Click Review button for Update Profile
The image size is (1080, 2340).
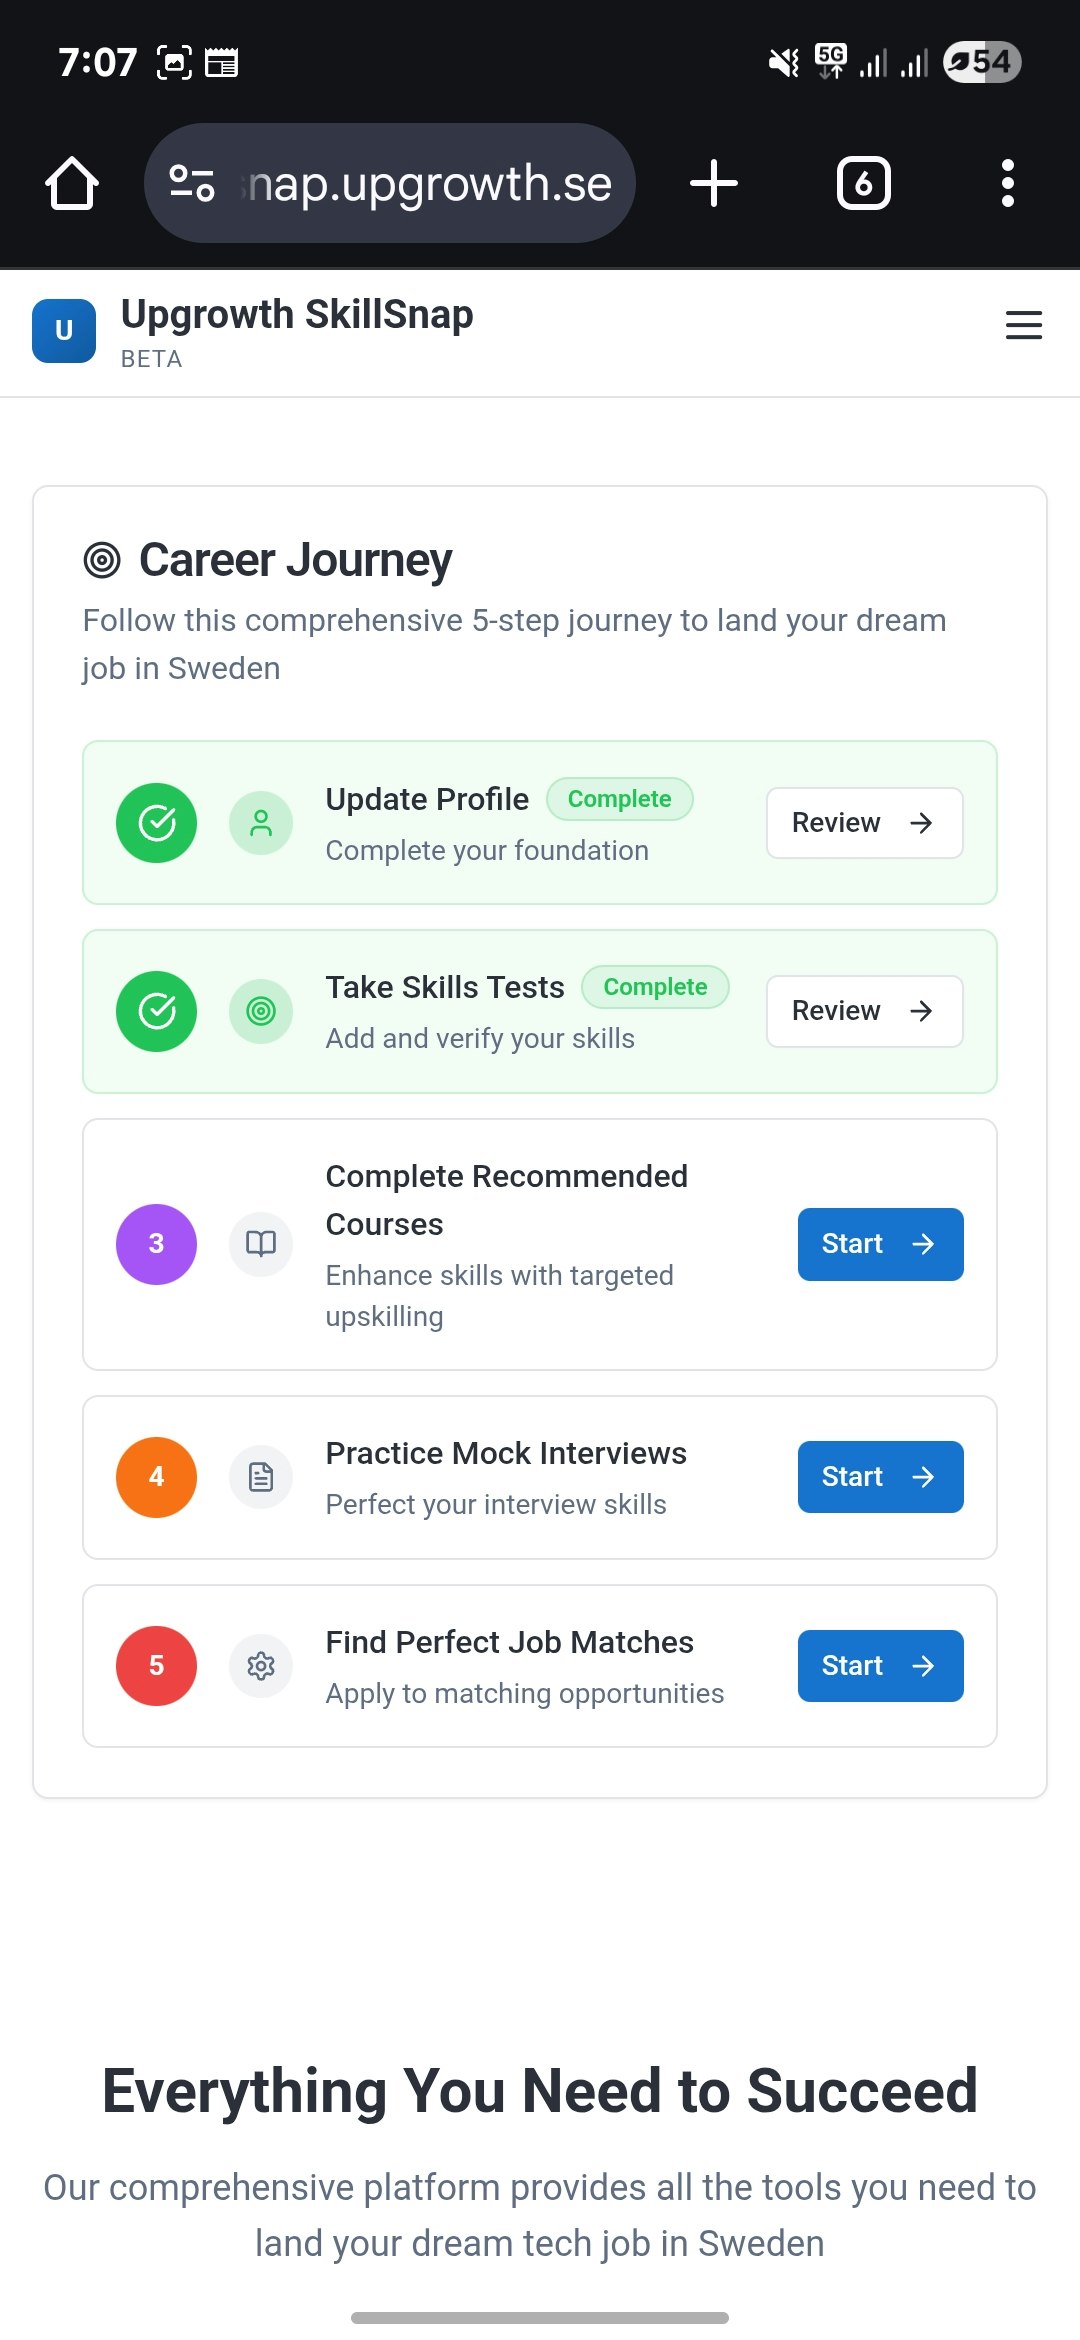865,823
